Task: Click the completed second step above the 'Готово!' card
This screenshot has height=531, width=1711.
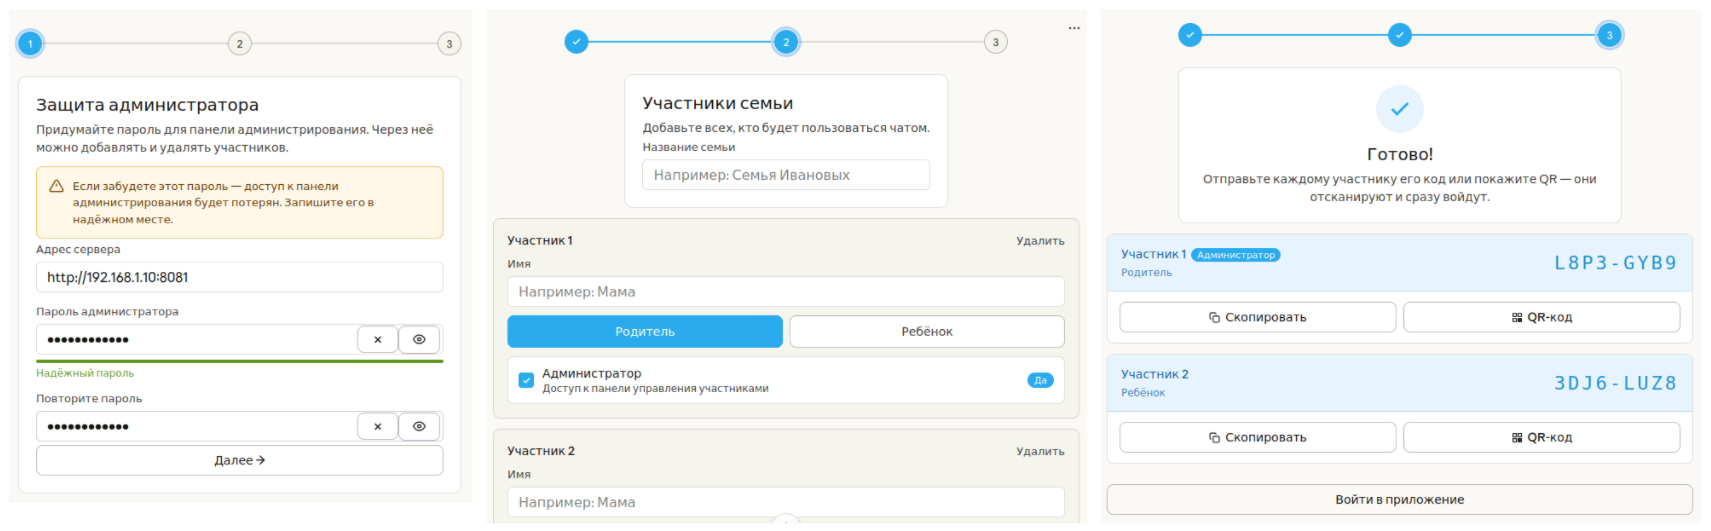Action: 1400,35
